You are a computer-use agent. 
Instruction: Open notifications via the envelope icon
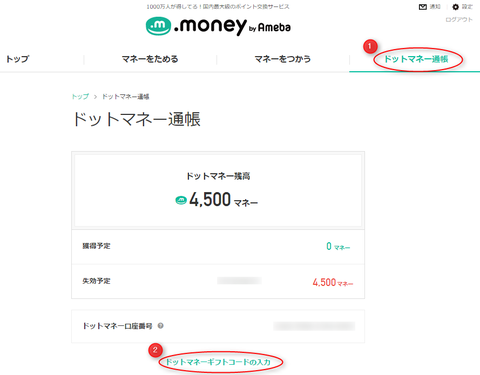[423, 7]
